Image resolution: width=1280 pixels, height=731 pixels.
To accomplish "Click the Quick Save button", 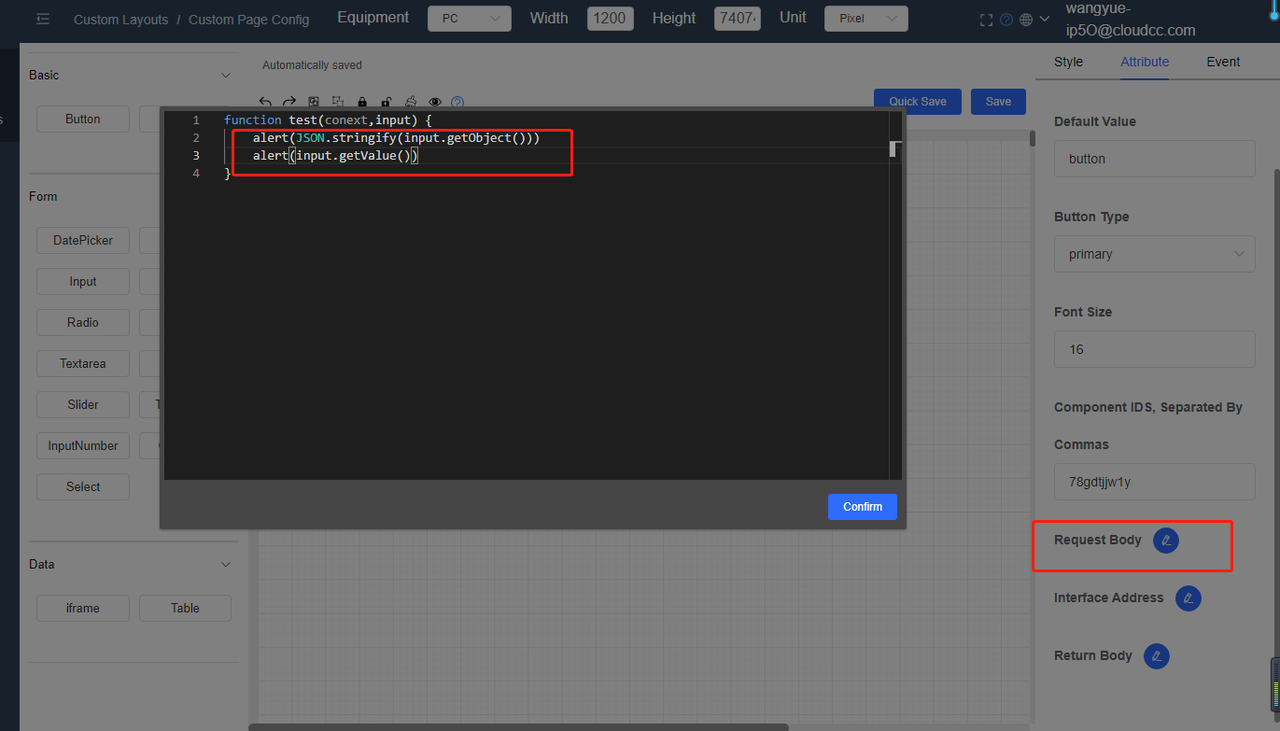I will (x=917, y=101).
